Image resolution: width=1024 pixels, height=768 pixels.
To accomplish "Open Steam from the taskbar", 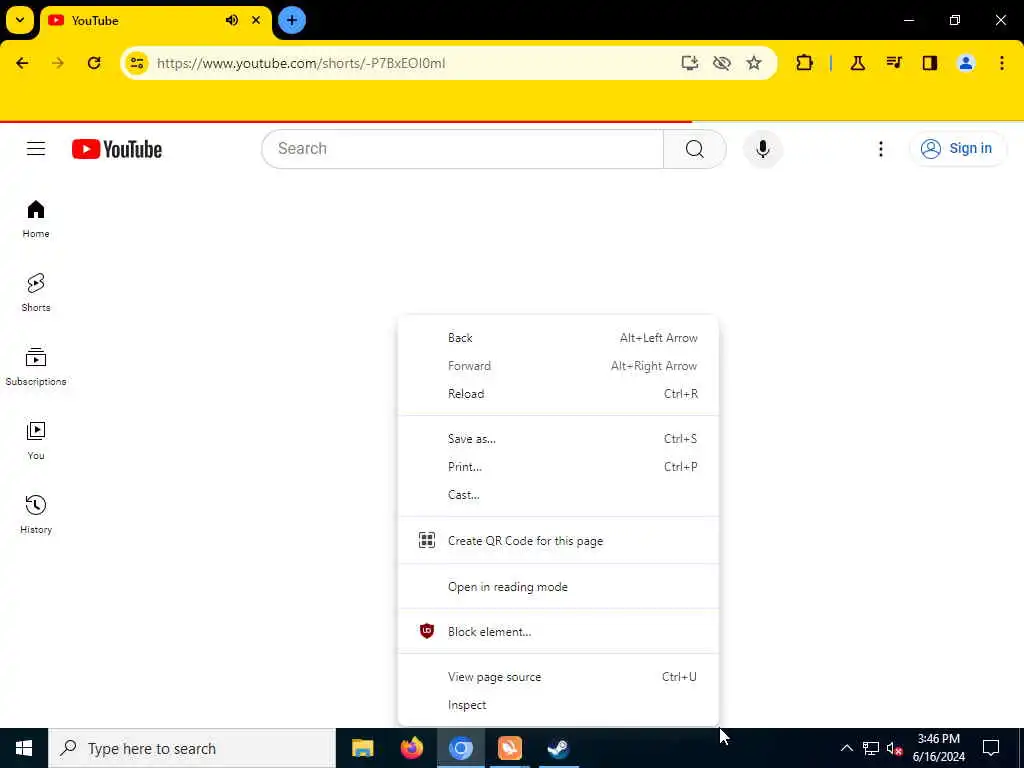I will (x=558, y=748).
